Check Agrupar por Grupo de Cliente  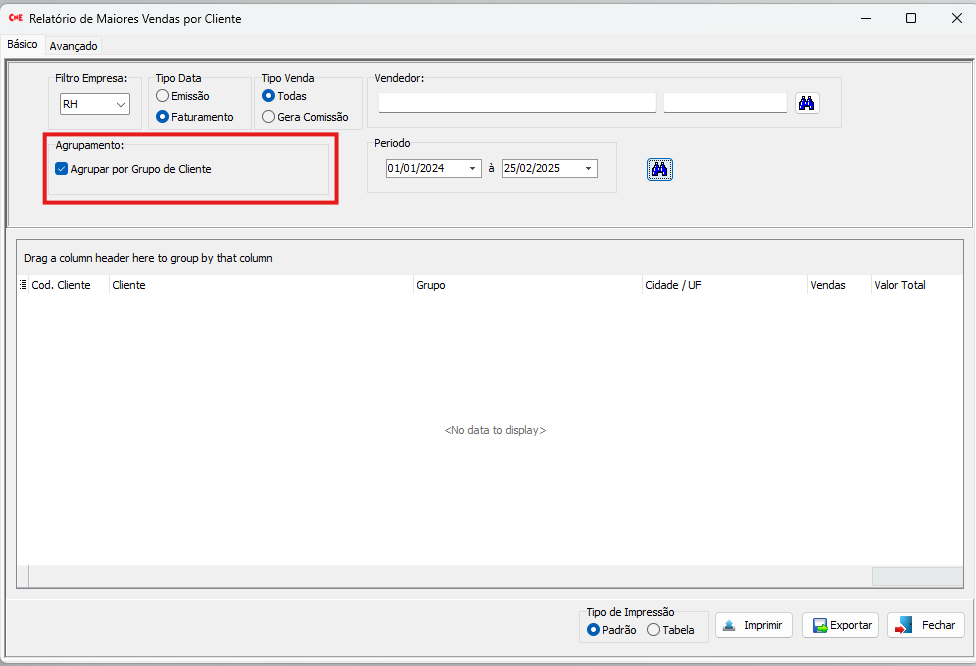click(62, 169)
